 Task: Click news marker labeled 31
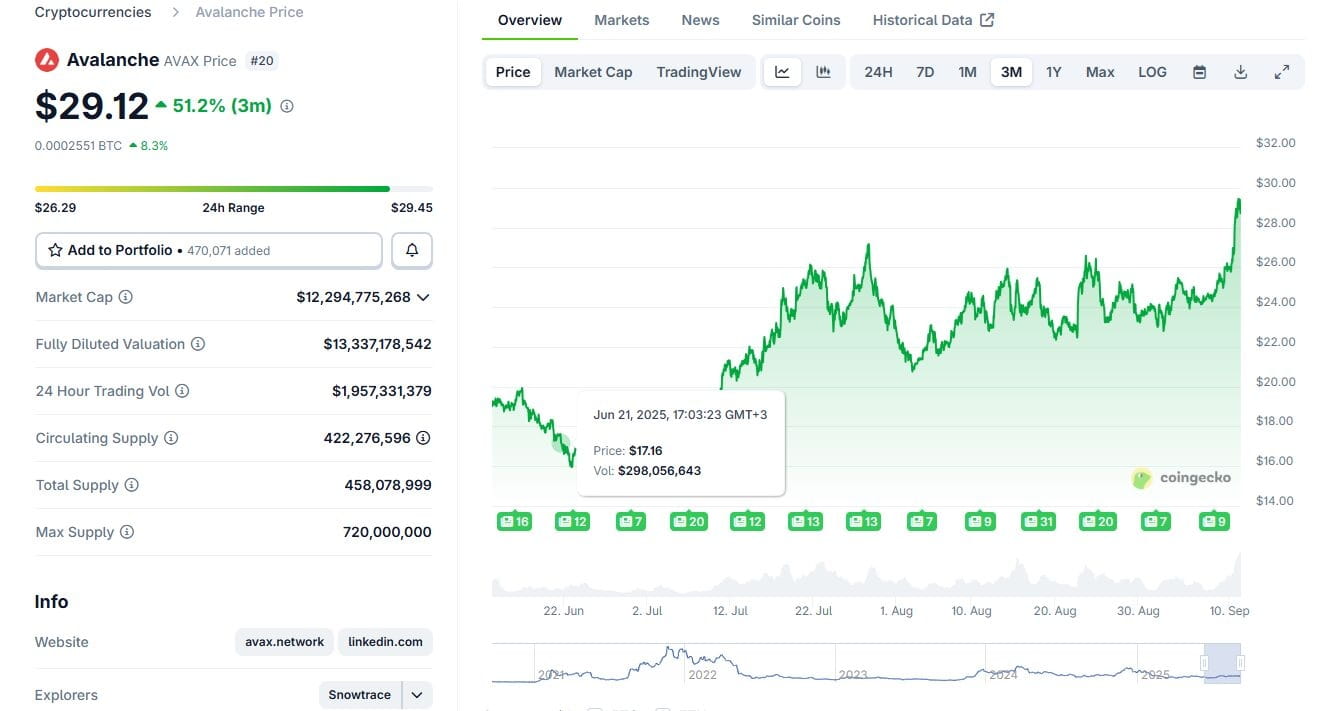1038,521
